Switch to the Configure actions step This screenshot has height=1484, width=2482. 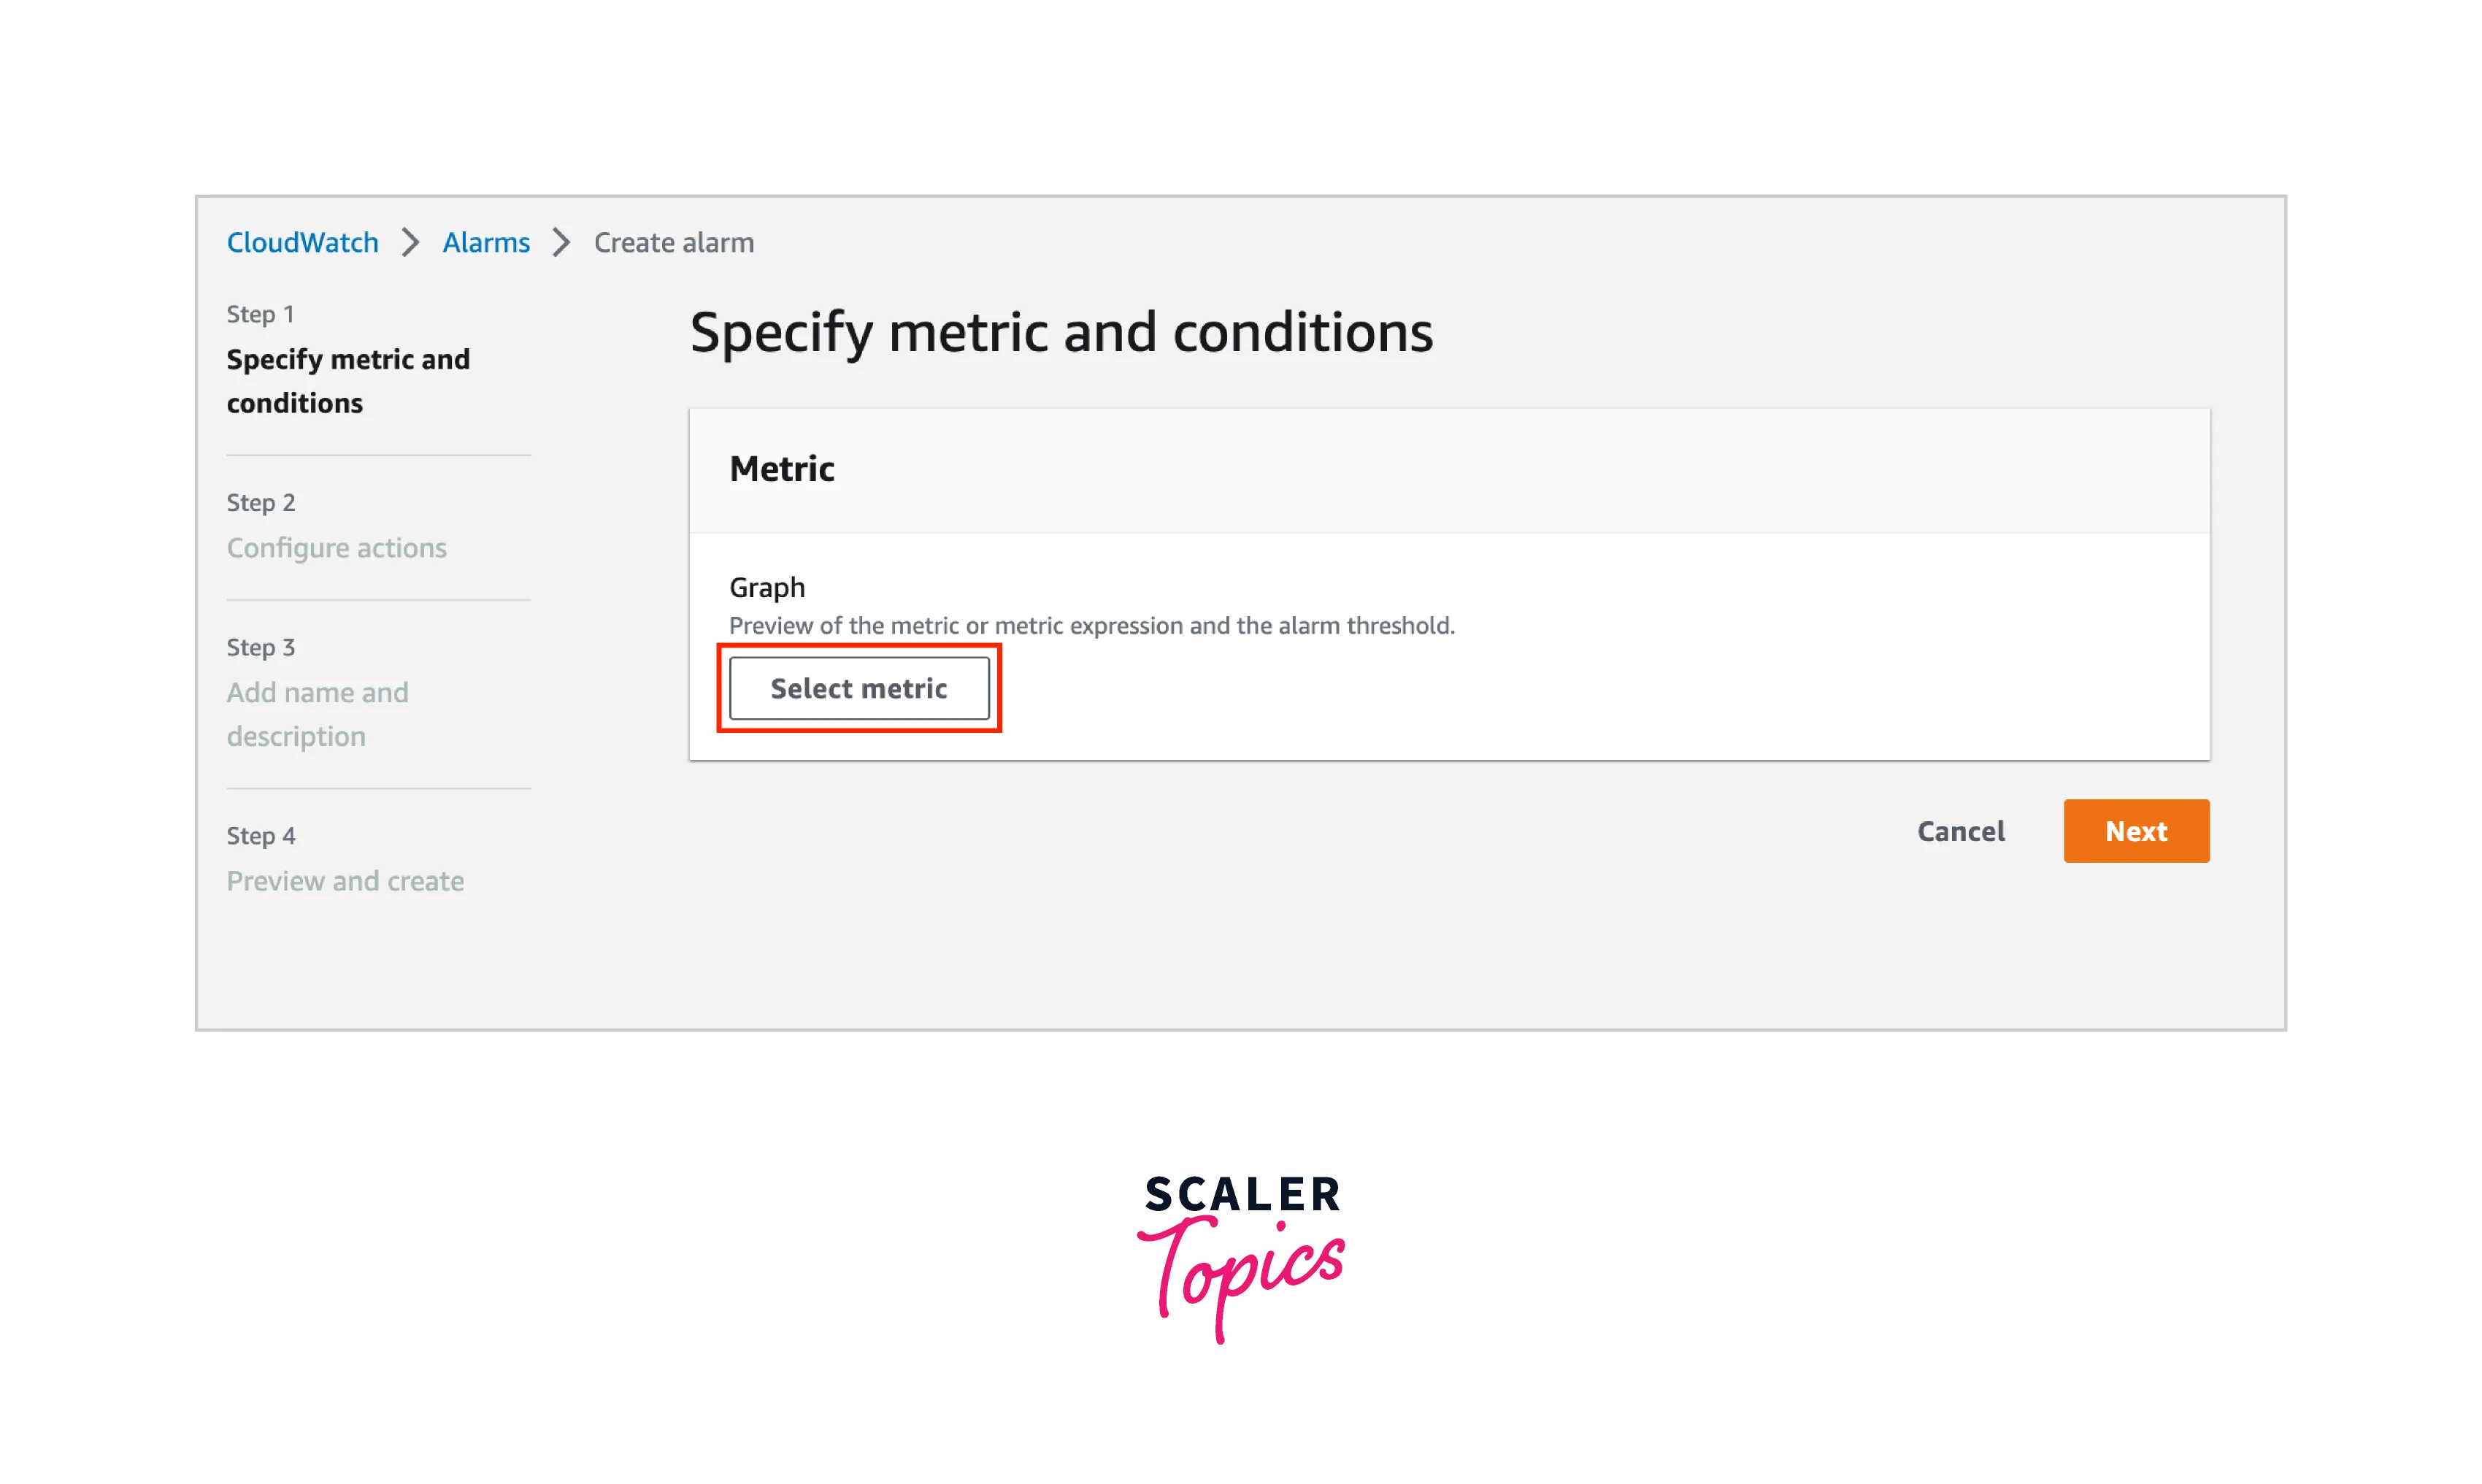pyautogui.click(x=336, y=548)
